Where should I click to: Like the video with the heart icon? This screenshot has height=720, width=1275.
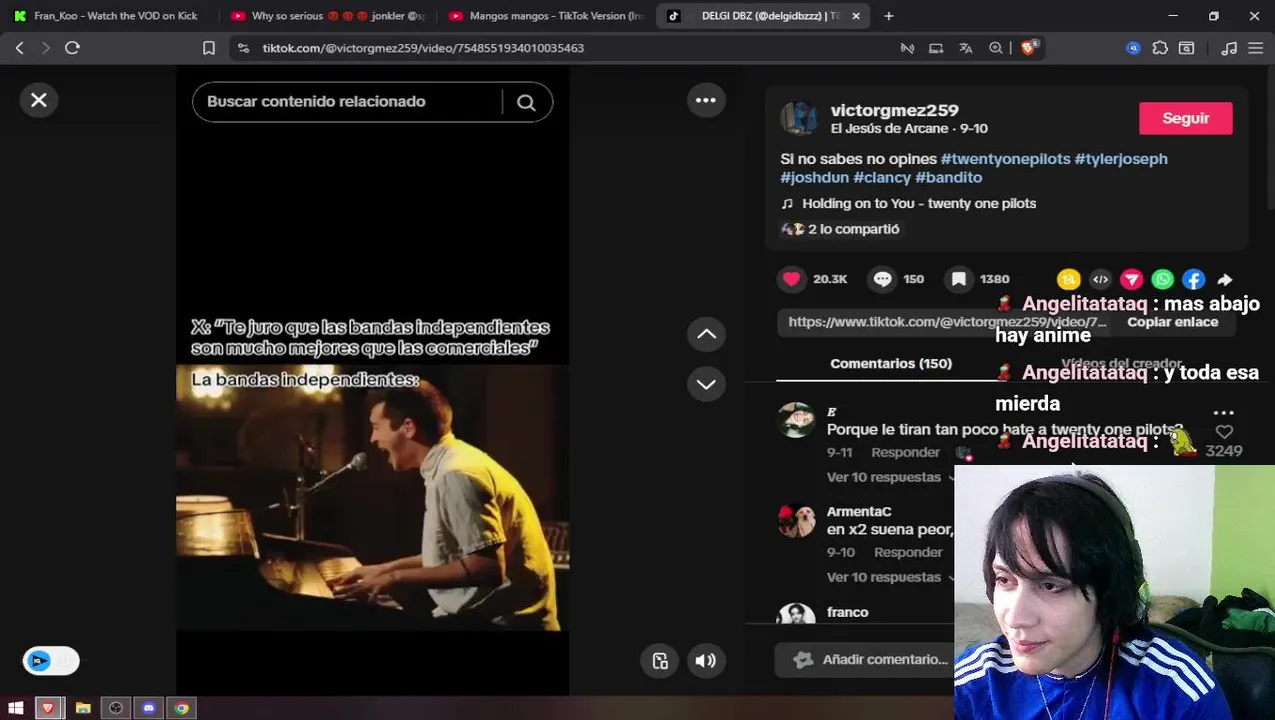(x=792, y=279)
